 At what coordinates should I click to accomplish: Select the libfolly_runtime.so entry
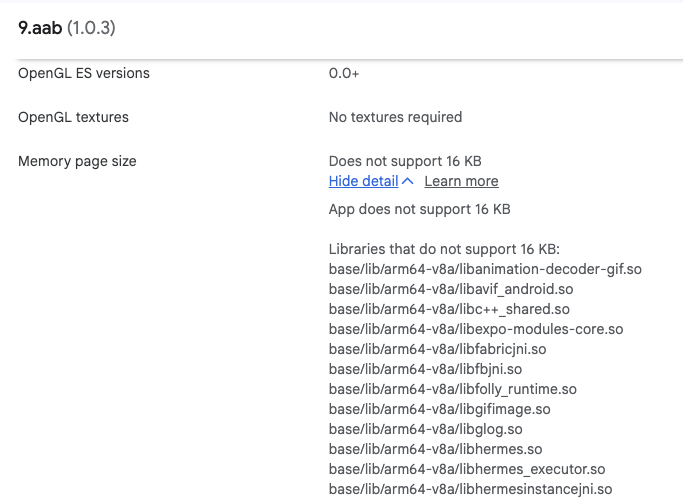pyautogui.click(x=453, y=389)
